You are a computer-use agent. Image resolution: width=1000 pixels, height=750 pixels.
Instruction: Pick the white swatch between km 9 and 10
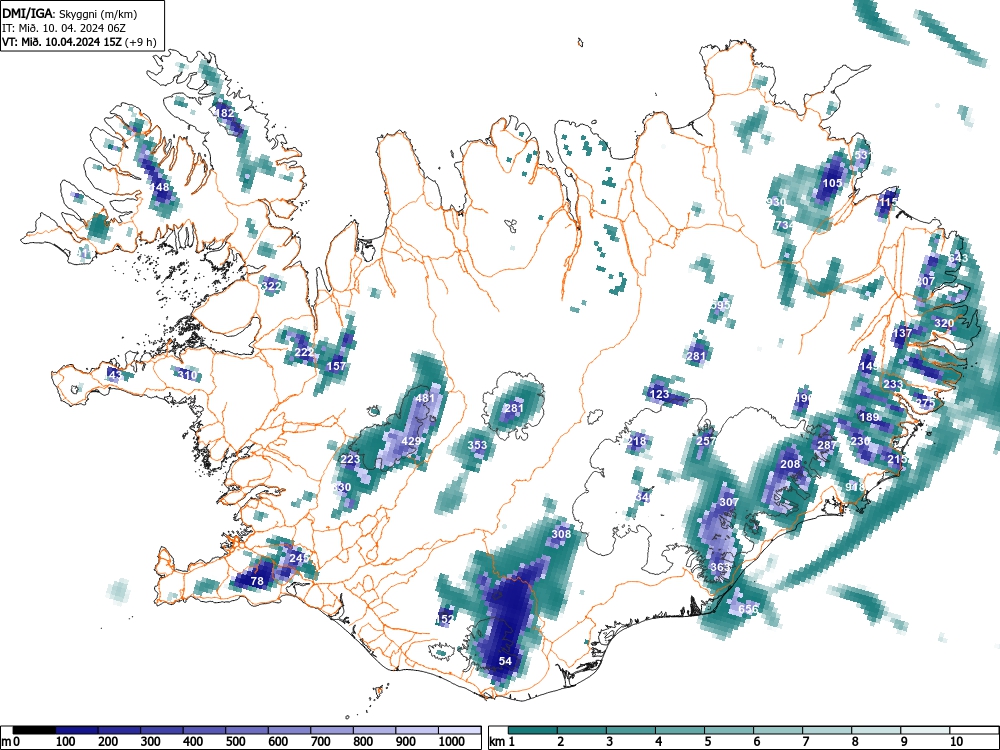tap(925, 730)
